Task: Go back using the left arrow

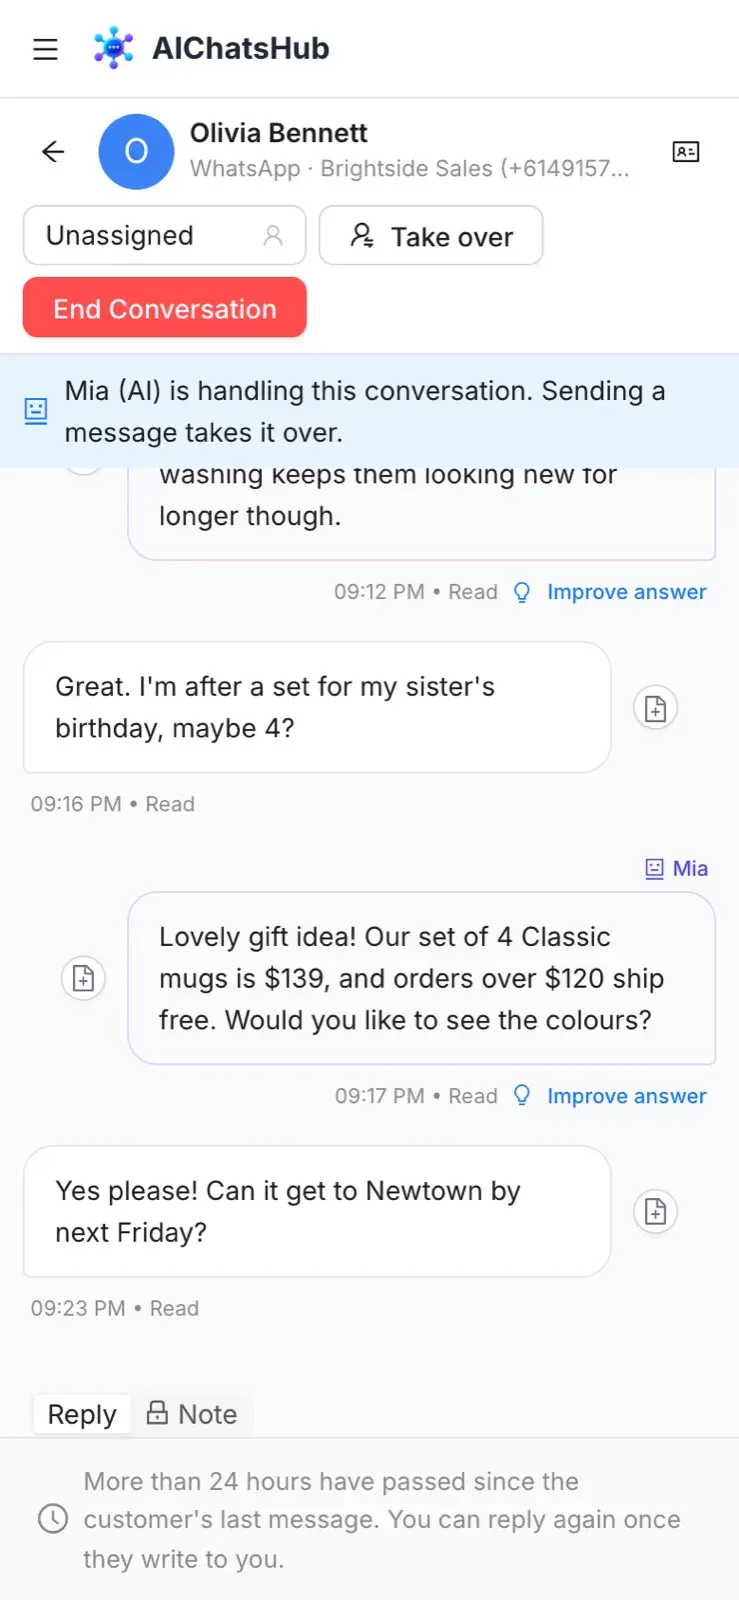Action: (53, 151)
